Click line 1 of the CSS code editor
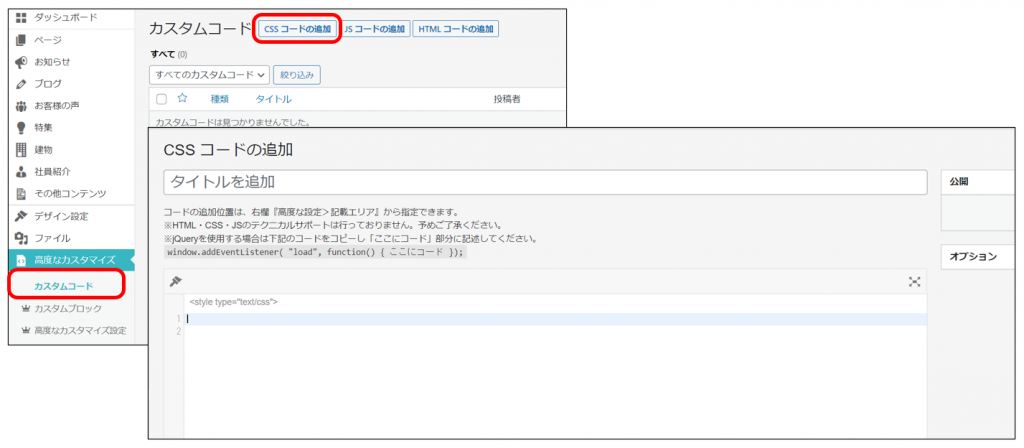The image size is (1024, 448). pos(555,319)
